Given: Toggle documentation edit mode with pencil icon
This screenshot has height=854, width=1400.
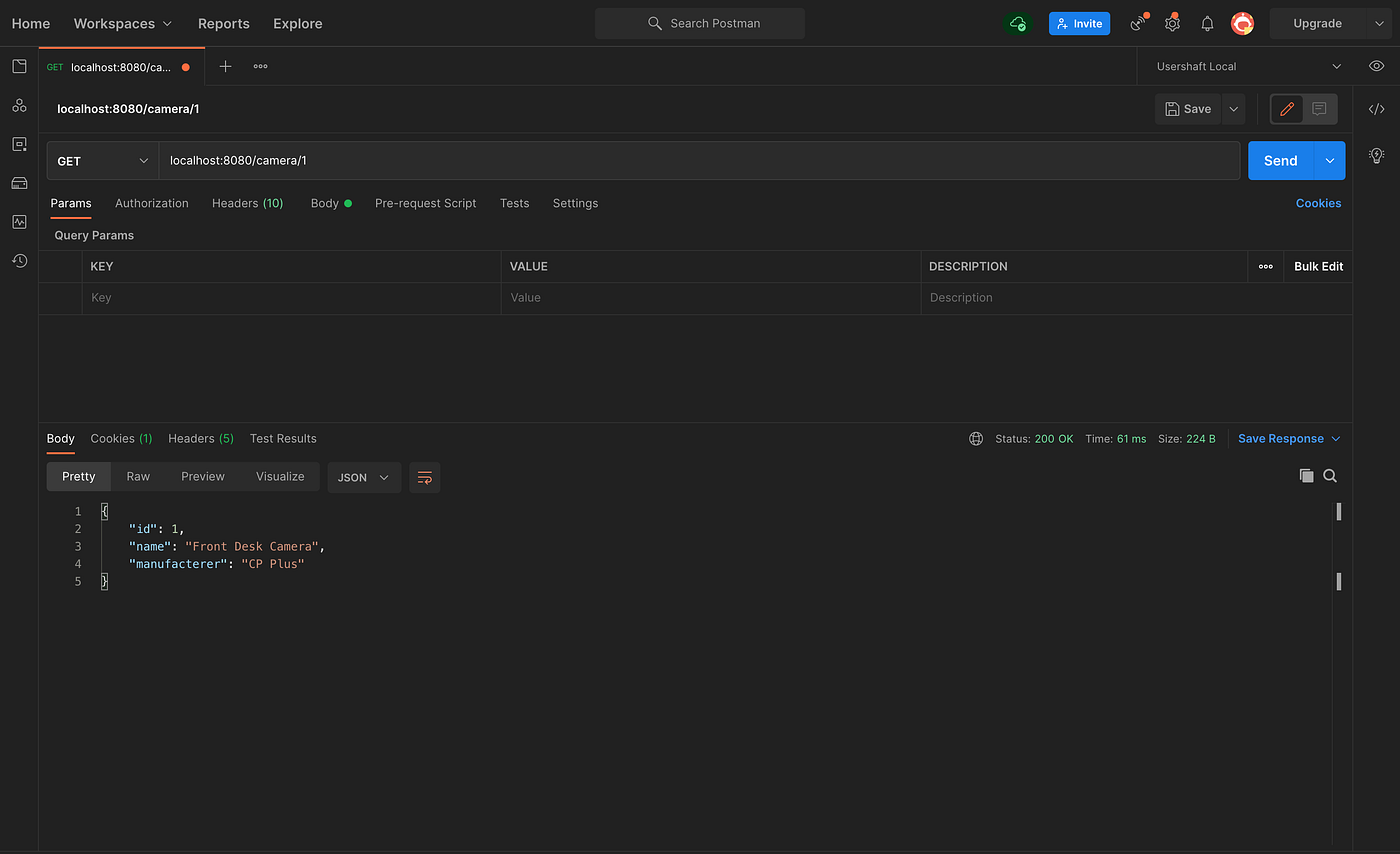Looking at the screenshot, I should (x=1286, y=108).
